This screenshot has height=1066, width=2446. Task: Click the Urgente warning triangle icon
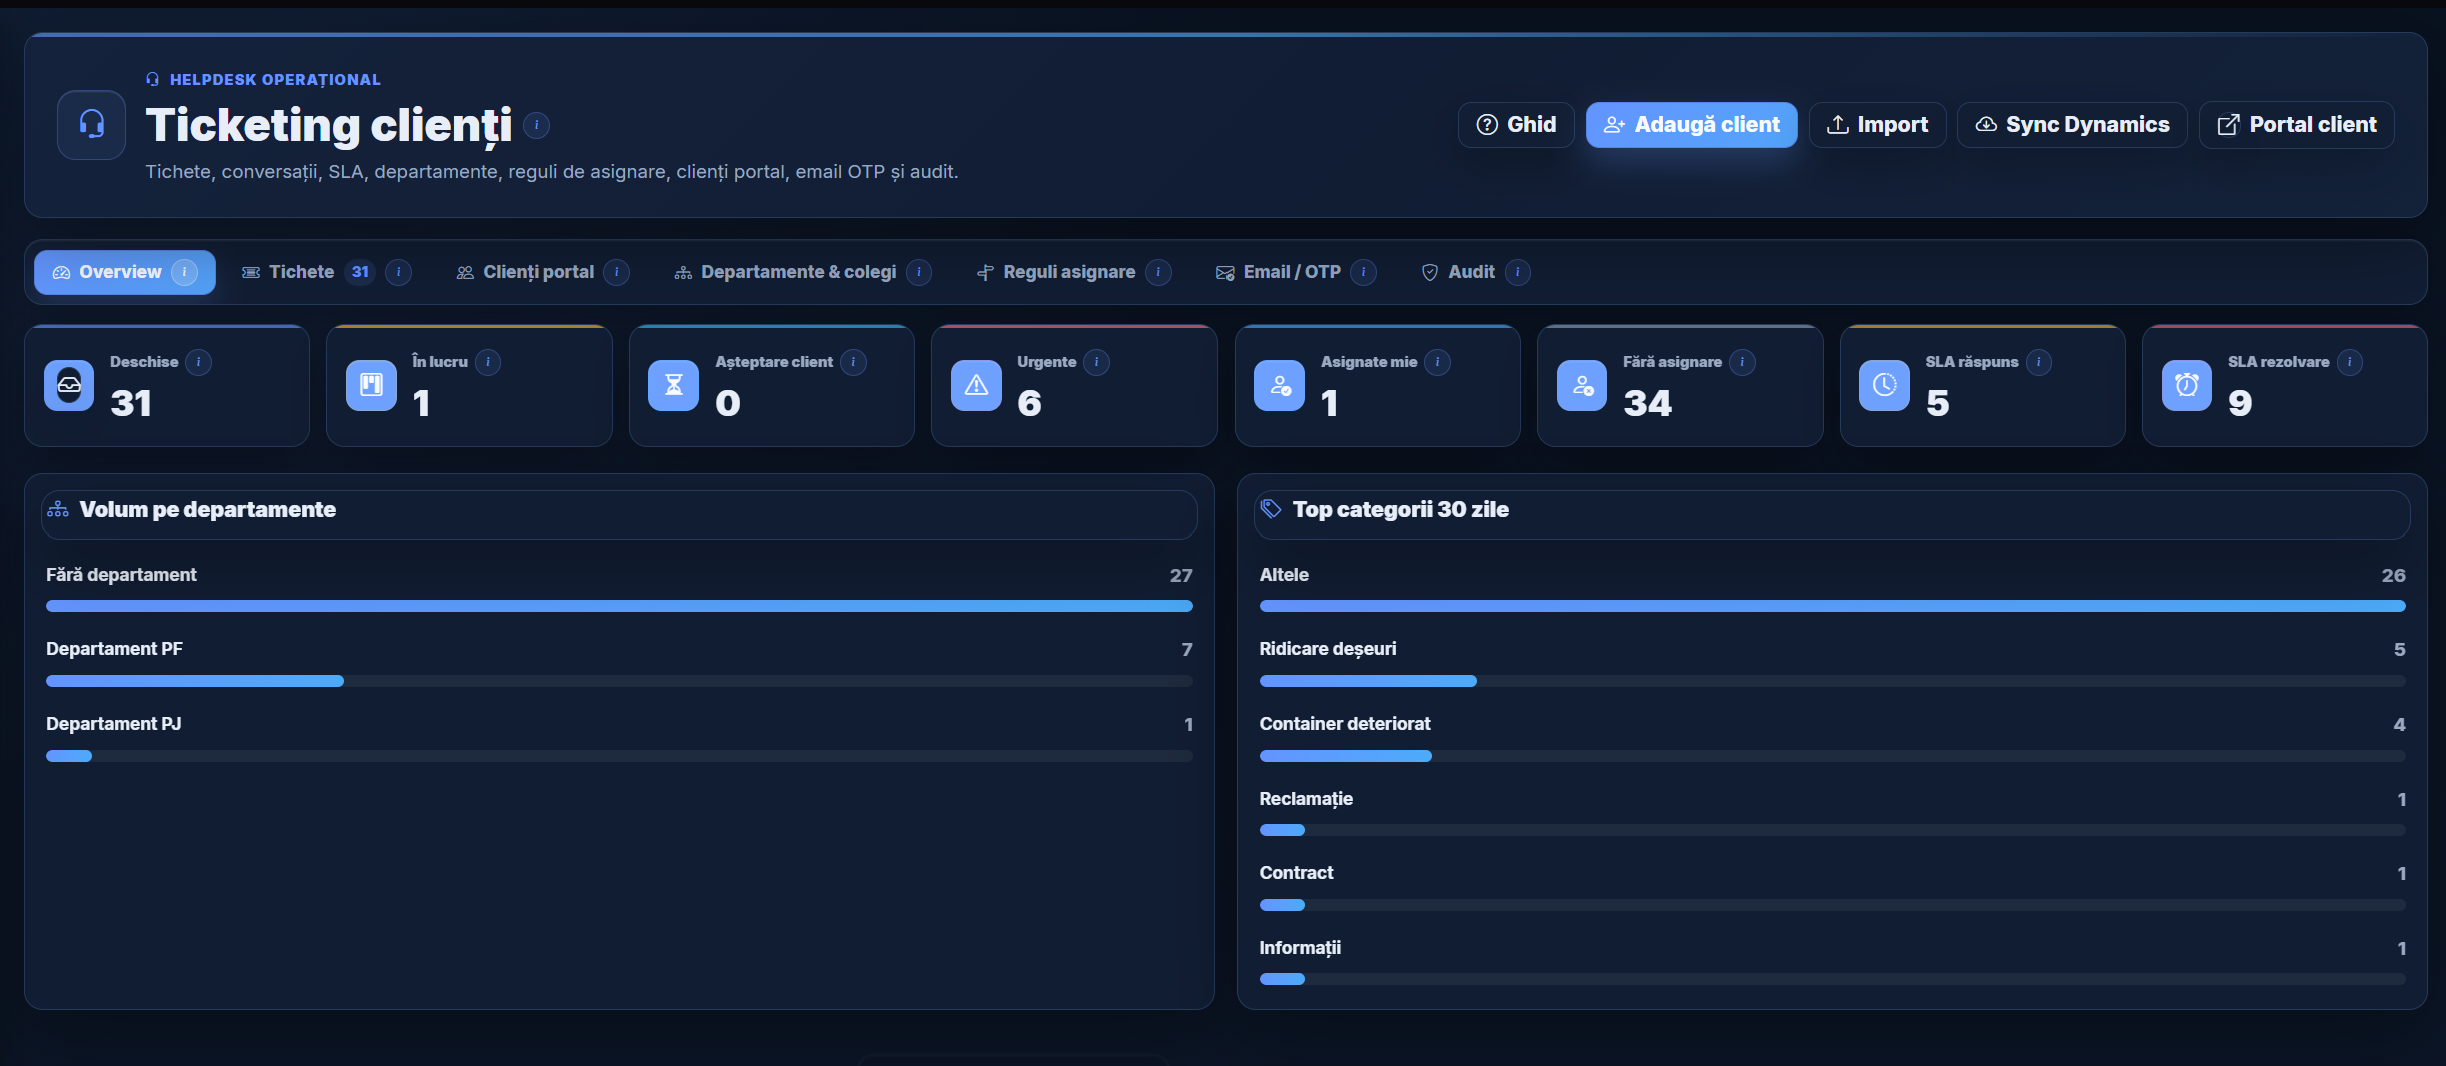coord(976,385)
